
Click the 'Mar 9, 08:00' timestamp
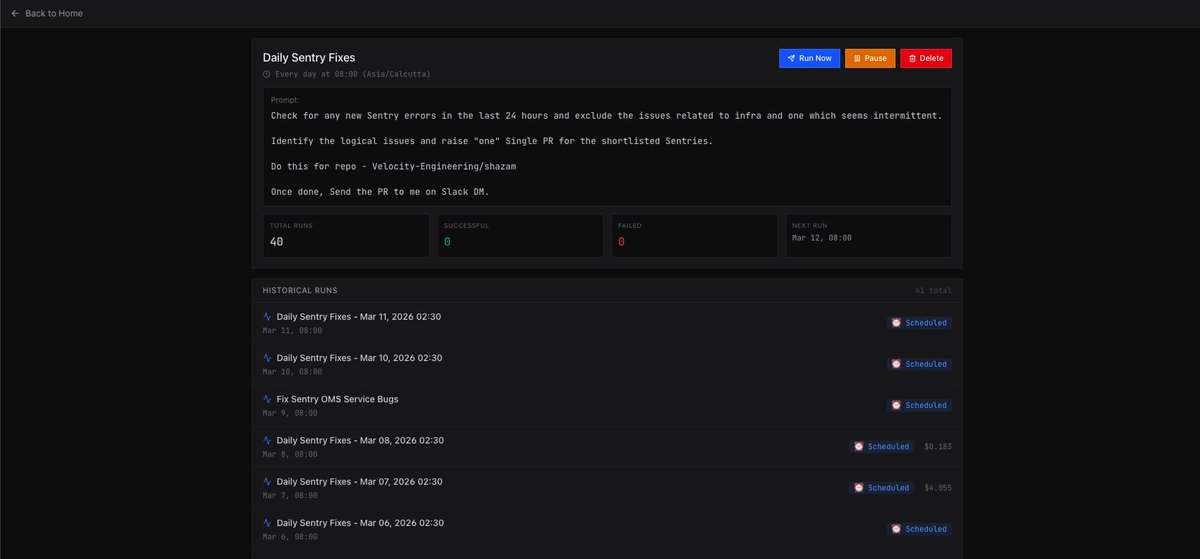(290, 413)
